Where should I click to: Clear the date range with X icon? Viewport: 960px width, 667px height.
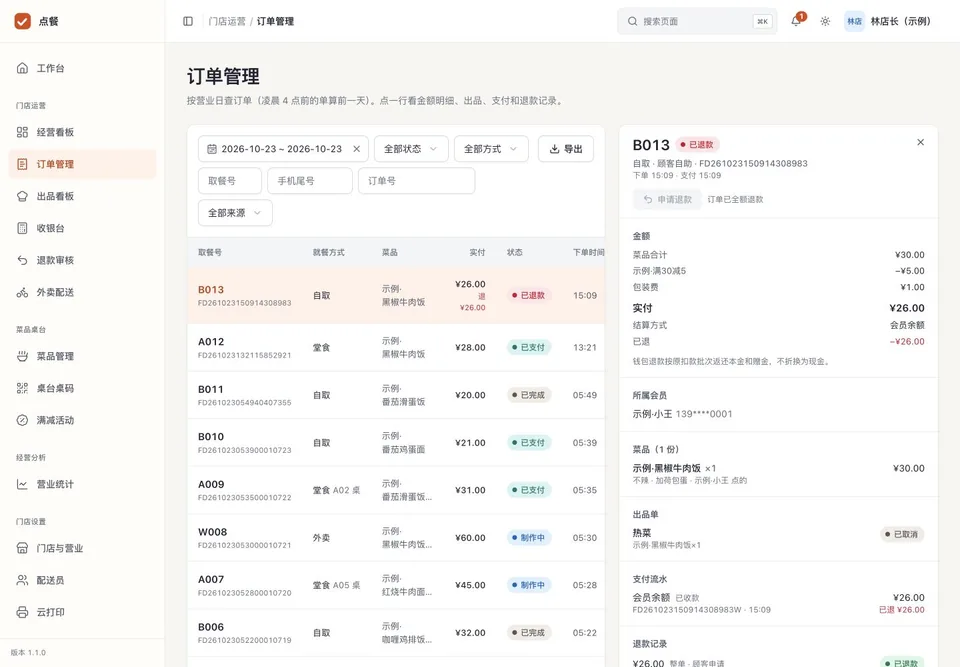click(x=356, y=149)
